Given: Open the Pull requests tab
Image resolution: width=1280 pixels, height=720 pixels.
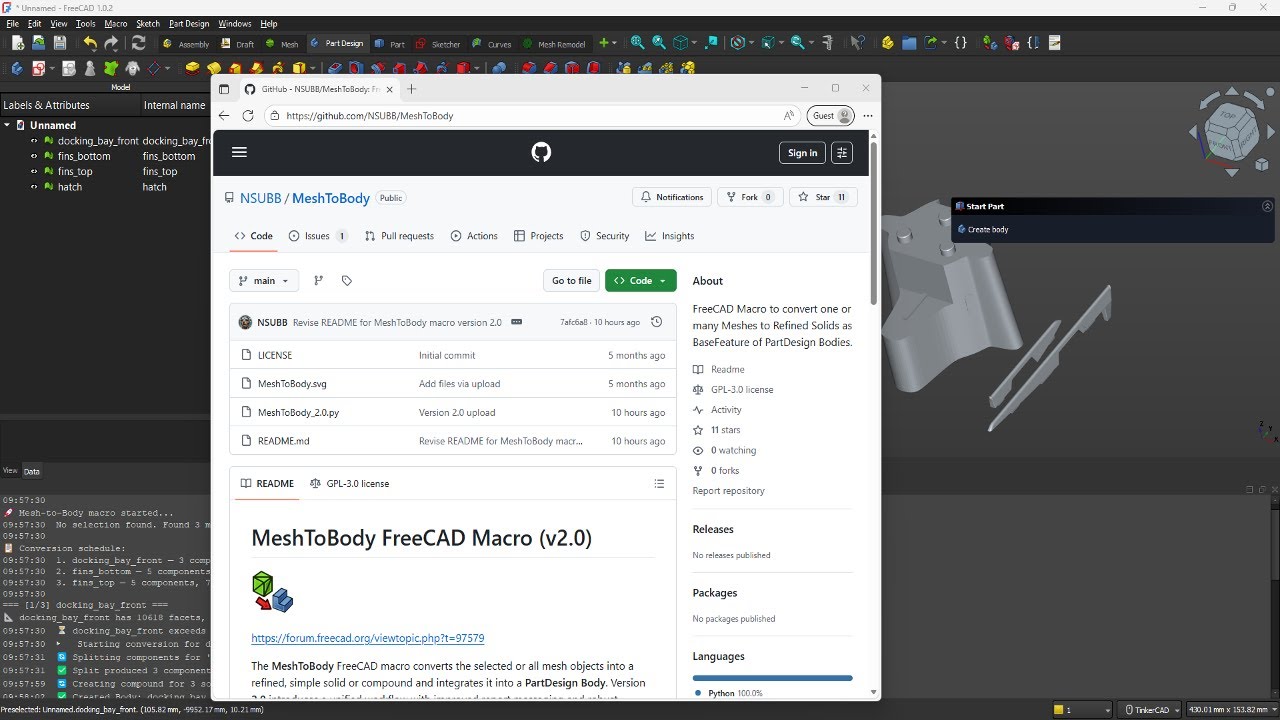Looking at the screenshot, I should tap(399, 236).
